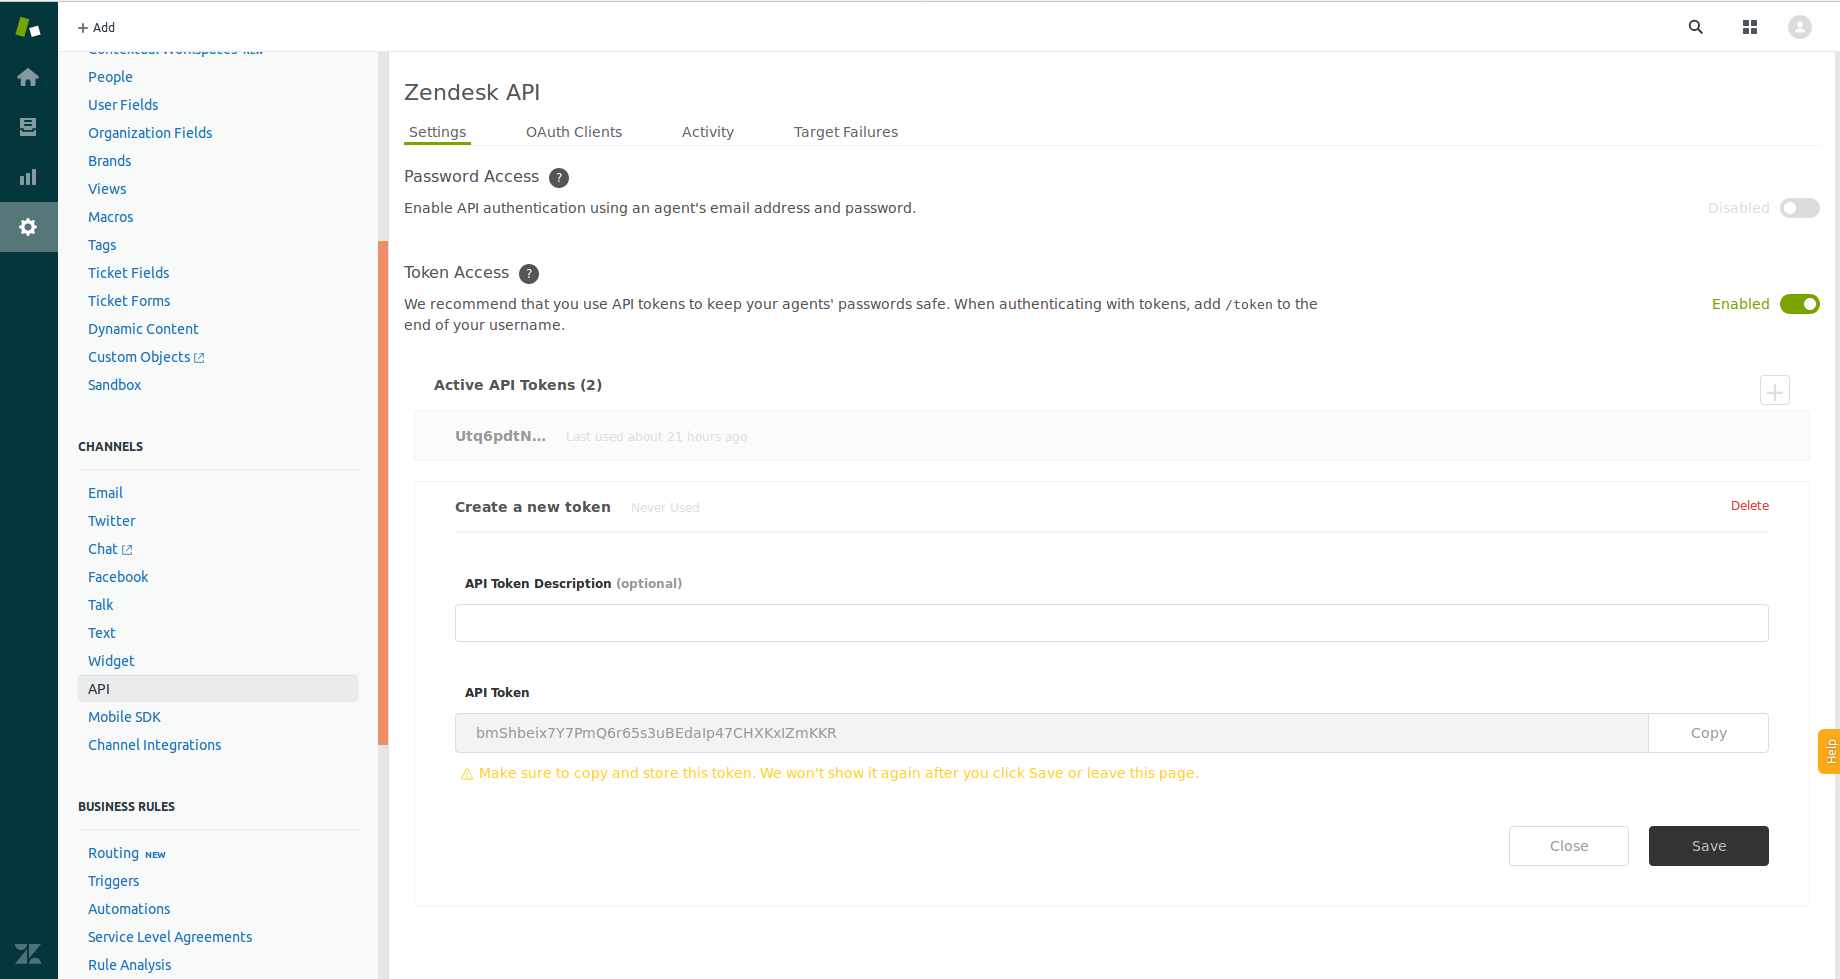Open Talk channel link
This screenshot has width=1840, height=979.
point(100,605)
